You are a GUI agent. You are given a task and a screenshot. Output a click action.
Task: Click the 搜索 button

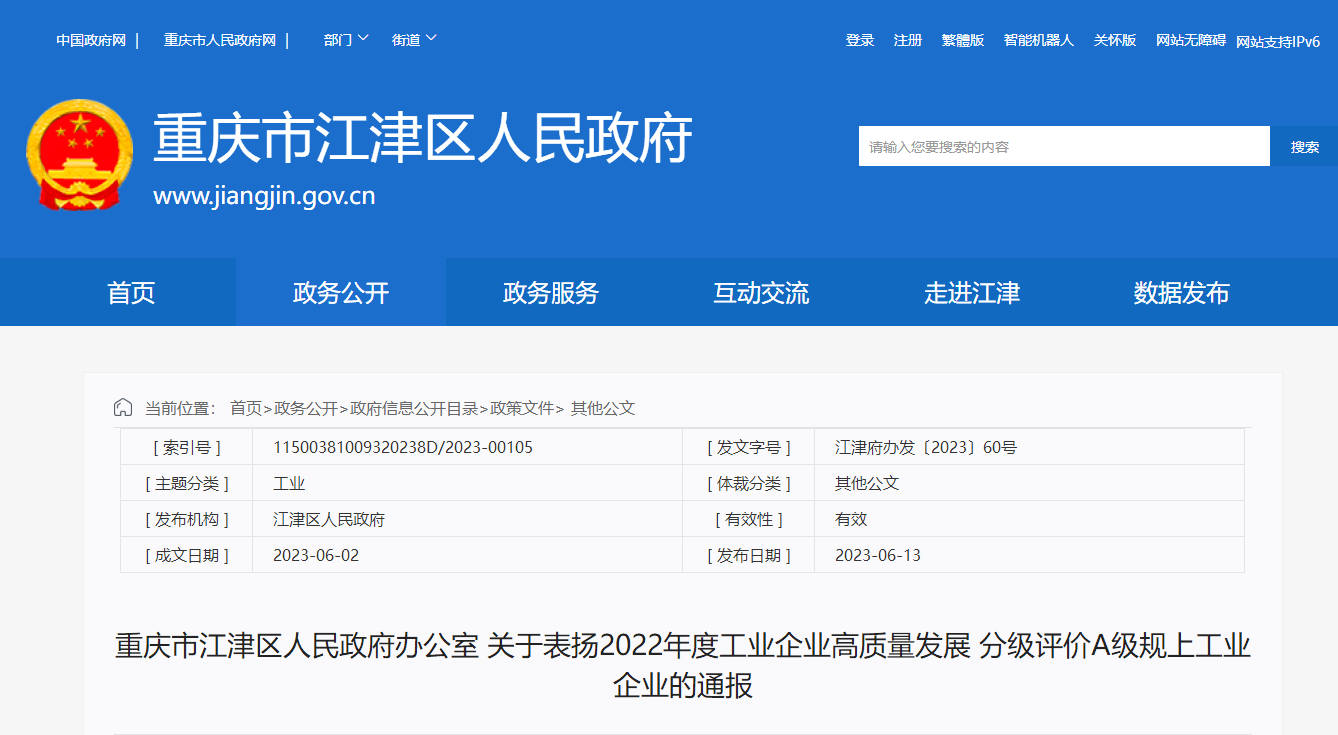pos(1304,146)
